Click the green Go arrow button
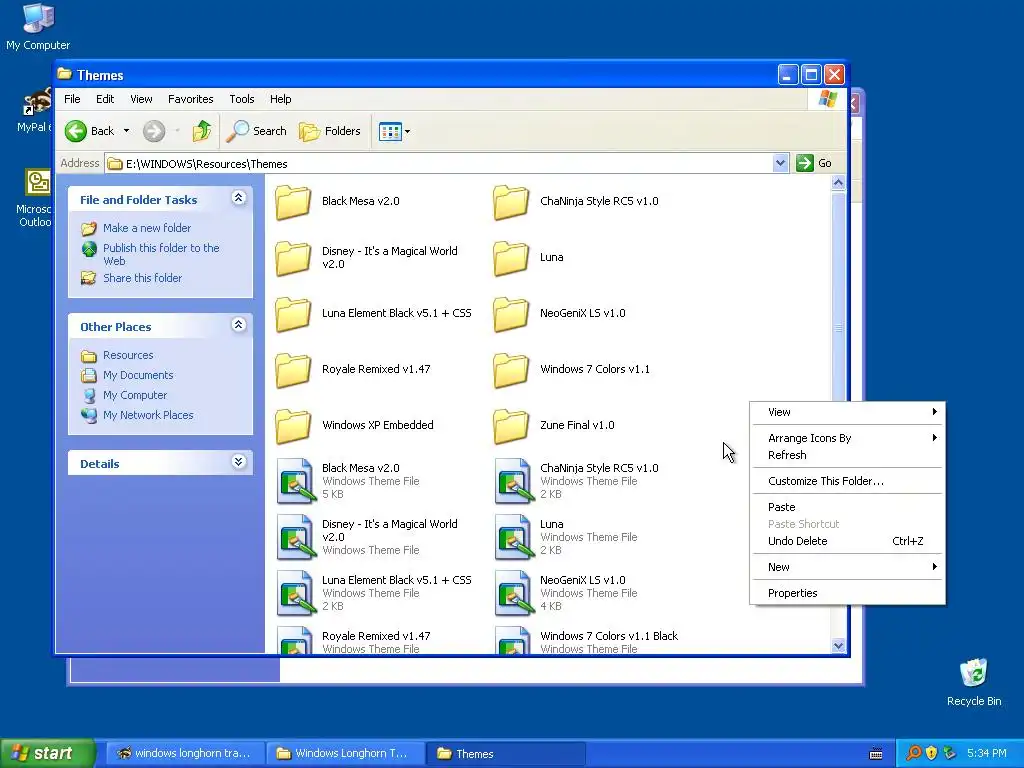1024x768 pixels. (x=805, y=163)
